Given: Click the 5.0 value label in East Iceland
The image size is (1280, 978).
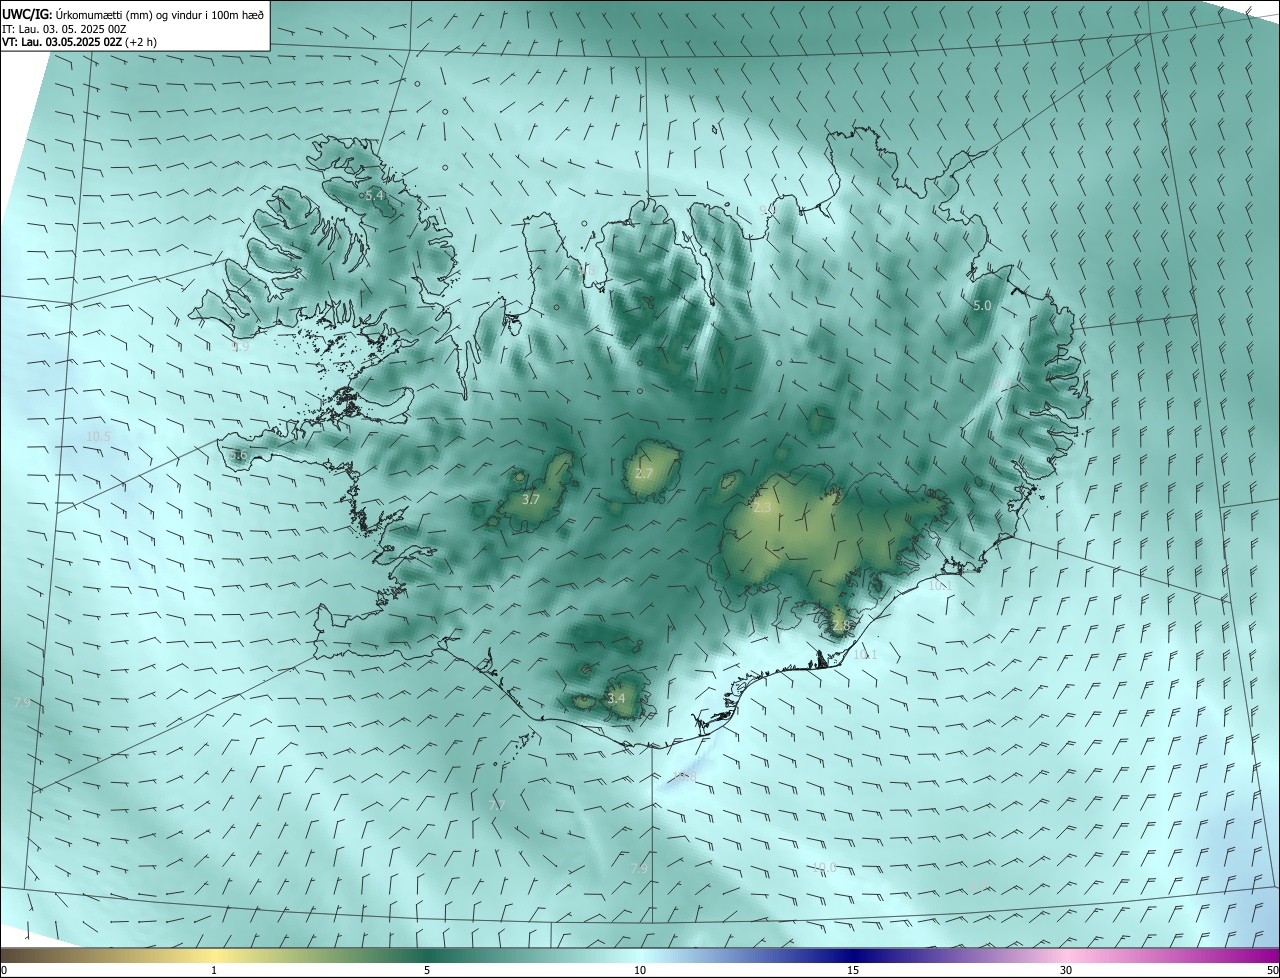Looking at the screenshot, I should 982,305.
